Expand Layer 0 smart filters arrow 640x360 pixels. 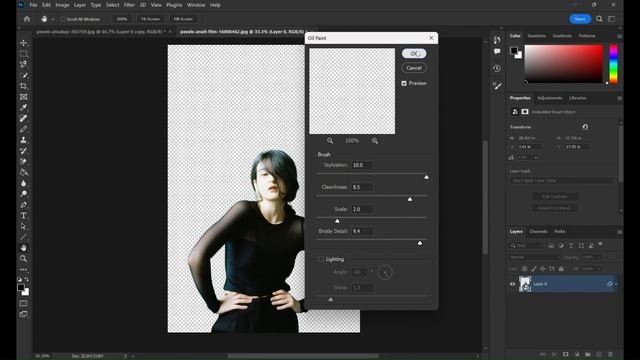coord(616,284)
